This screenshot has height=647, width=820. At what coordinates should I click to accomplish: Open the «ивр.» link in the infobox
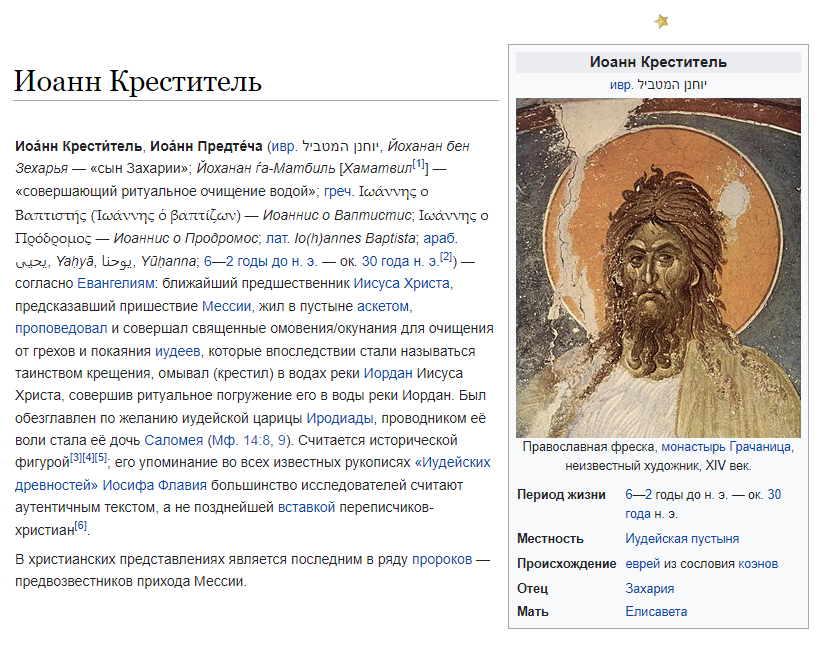pyautogui.click(x=621, y=85)
